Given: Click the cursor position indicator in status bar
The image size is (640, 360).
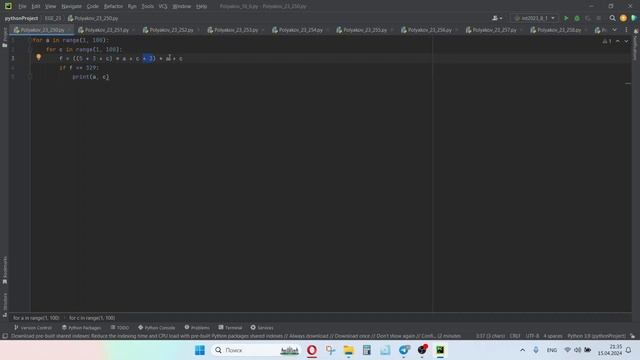Looking at the screenshot, I should pos(490,336).
